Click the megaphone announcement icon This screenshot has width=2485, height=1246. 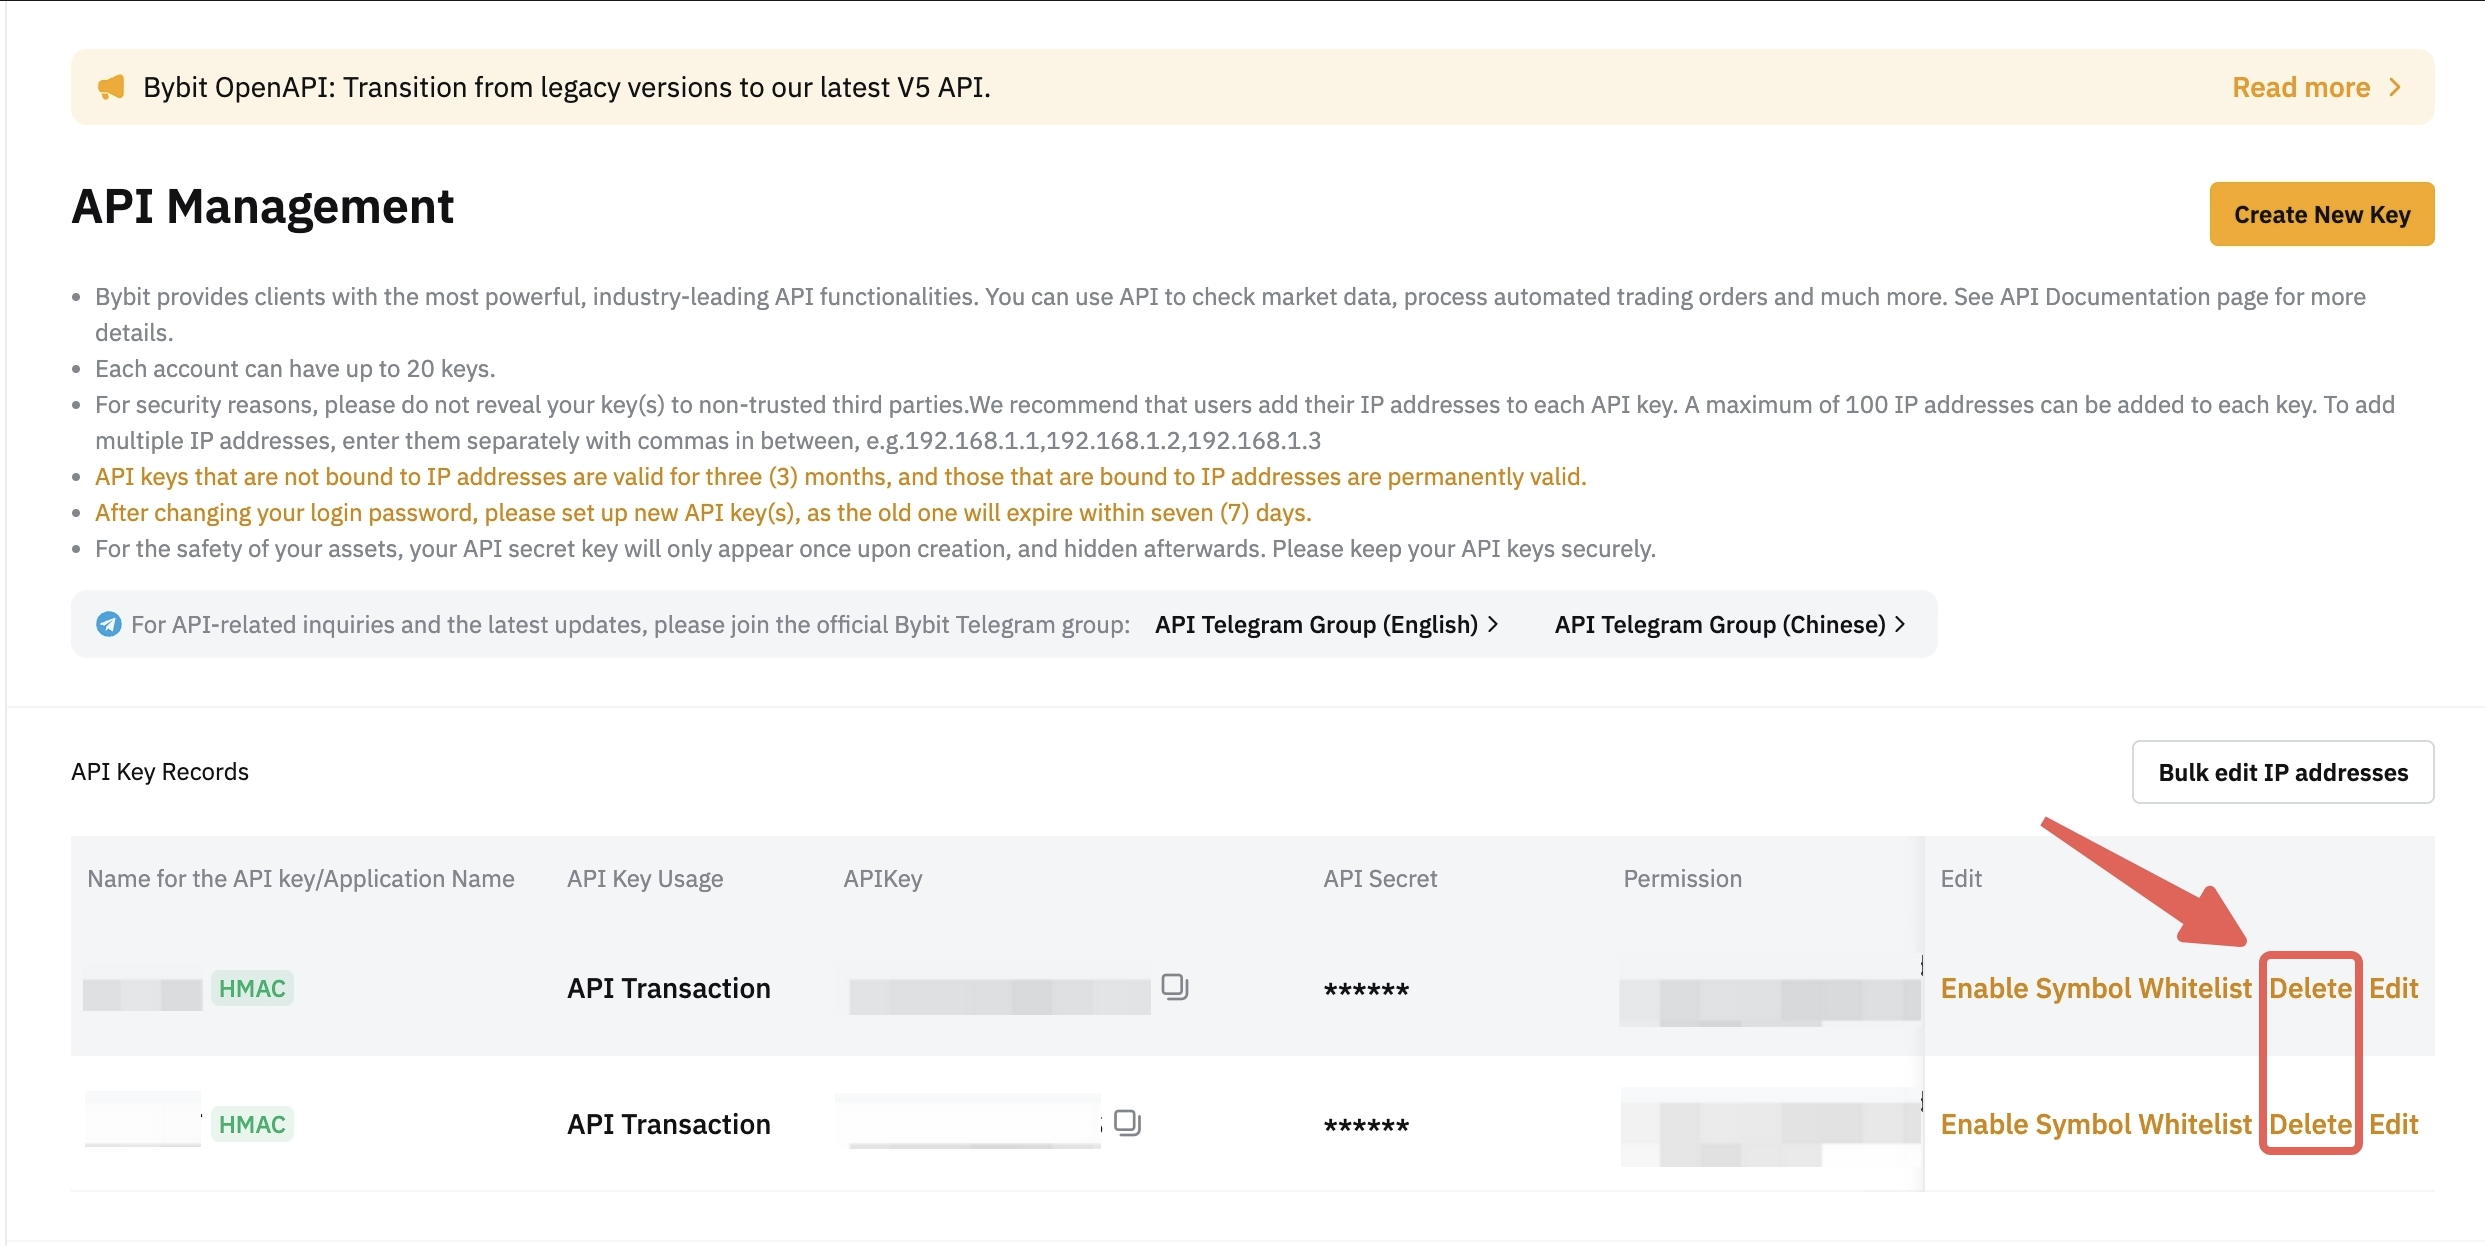[111, 87]
